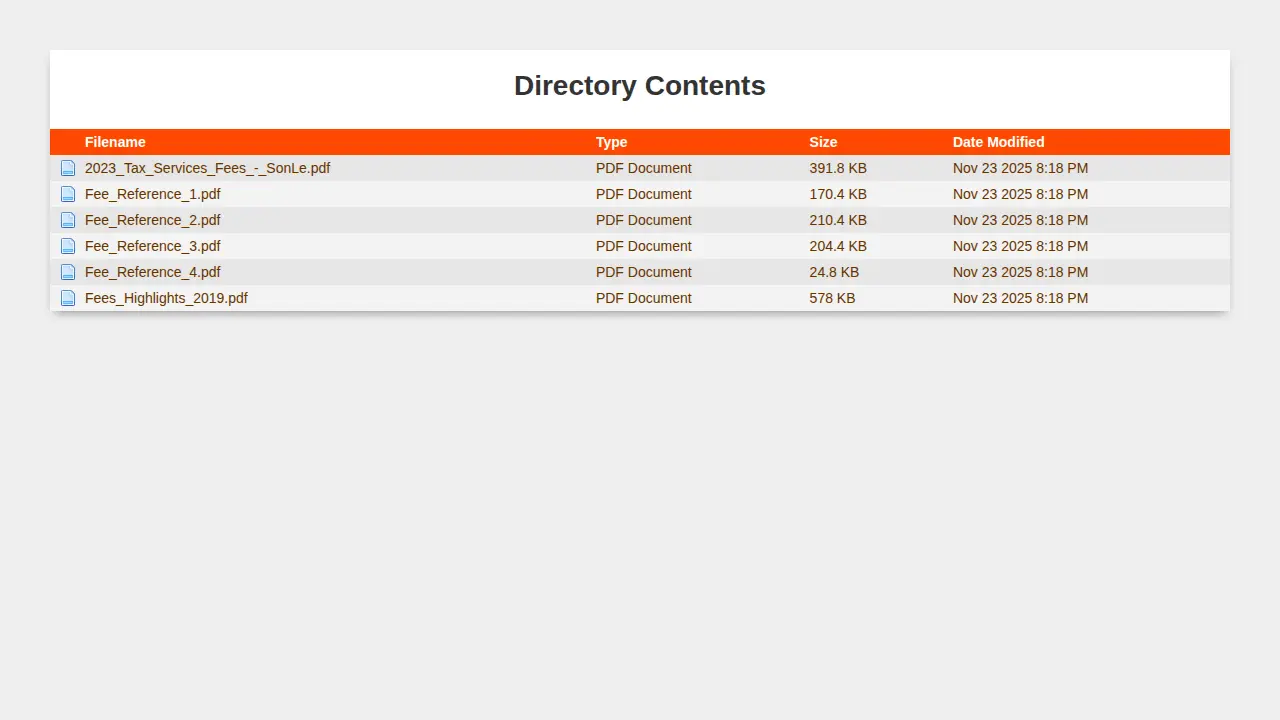Click the file icon for Fee_Reference_3.pdf
1280x720 pixels.
[x=68, y=246]
